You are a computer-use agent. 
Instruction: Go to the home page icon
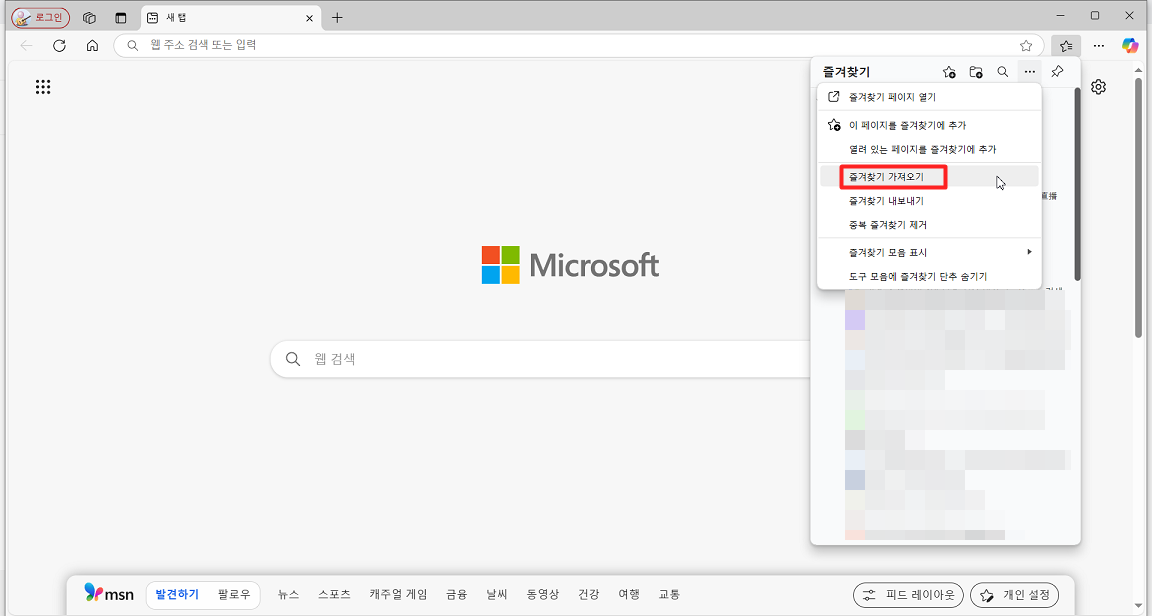(x=93, y=46)
